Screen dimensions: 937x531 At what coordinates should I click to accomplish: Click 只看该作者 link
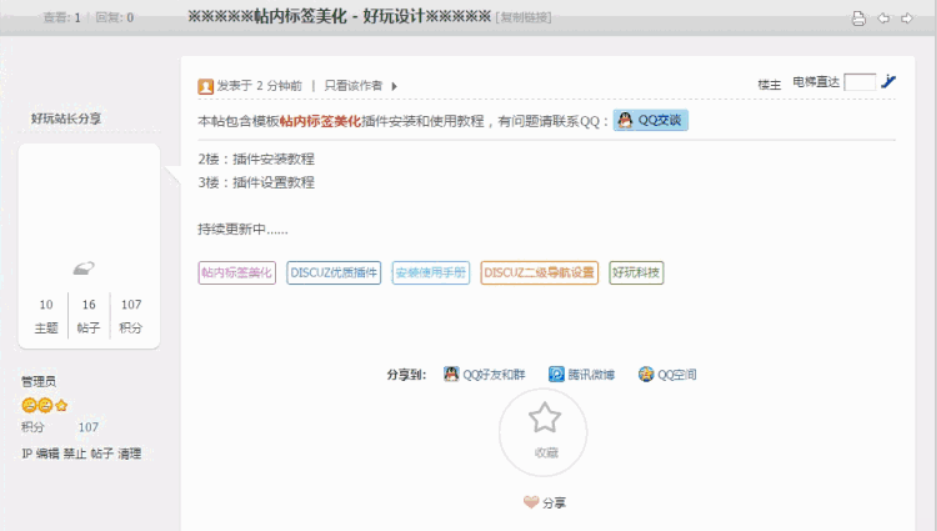pos(353,86)
